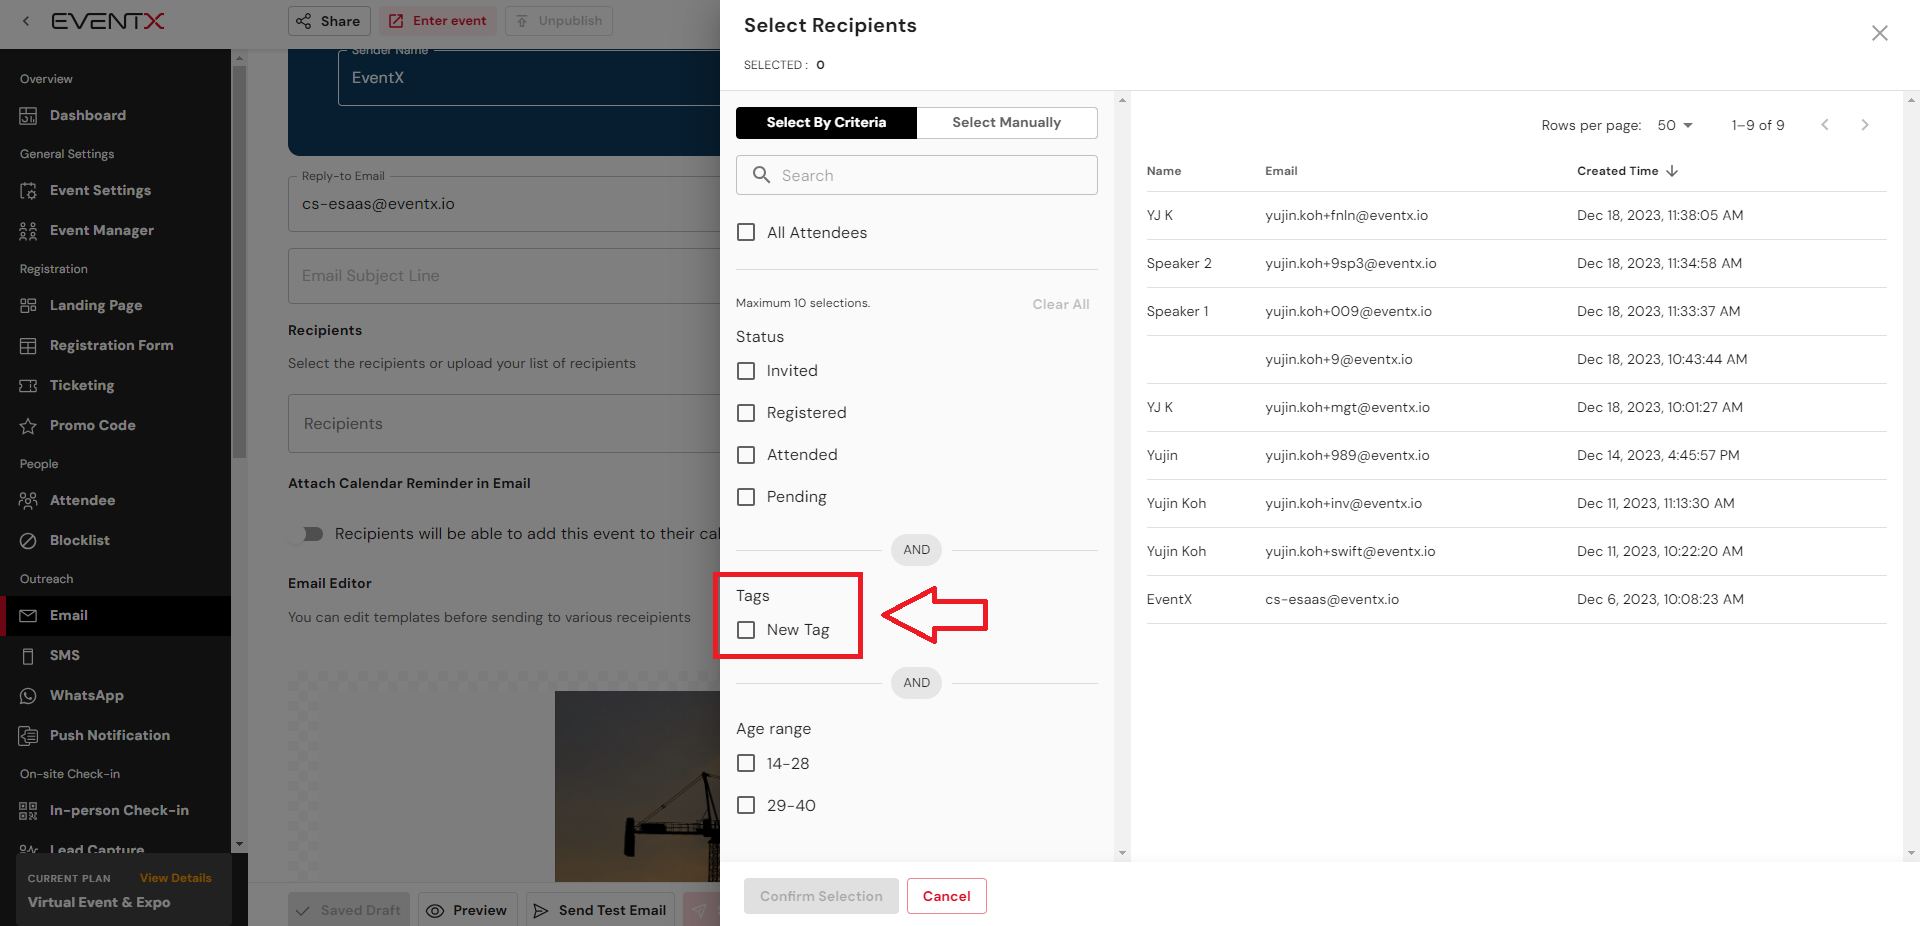Click the Dashboard icon in sidebar

[28, 116]
